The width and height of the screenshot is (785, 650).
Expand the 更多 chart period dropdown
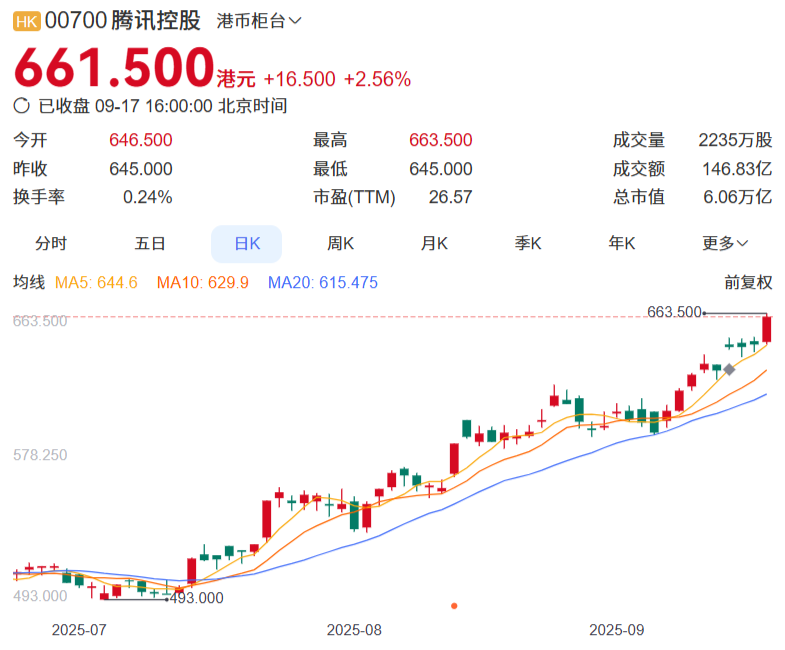pos(724,243)
